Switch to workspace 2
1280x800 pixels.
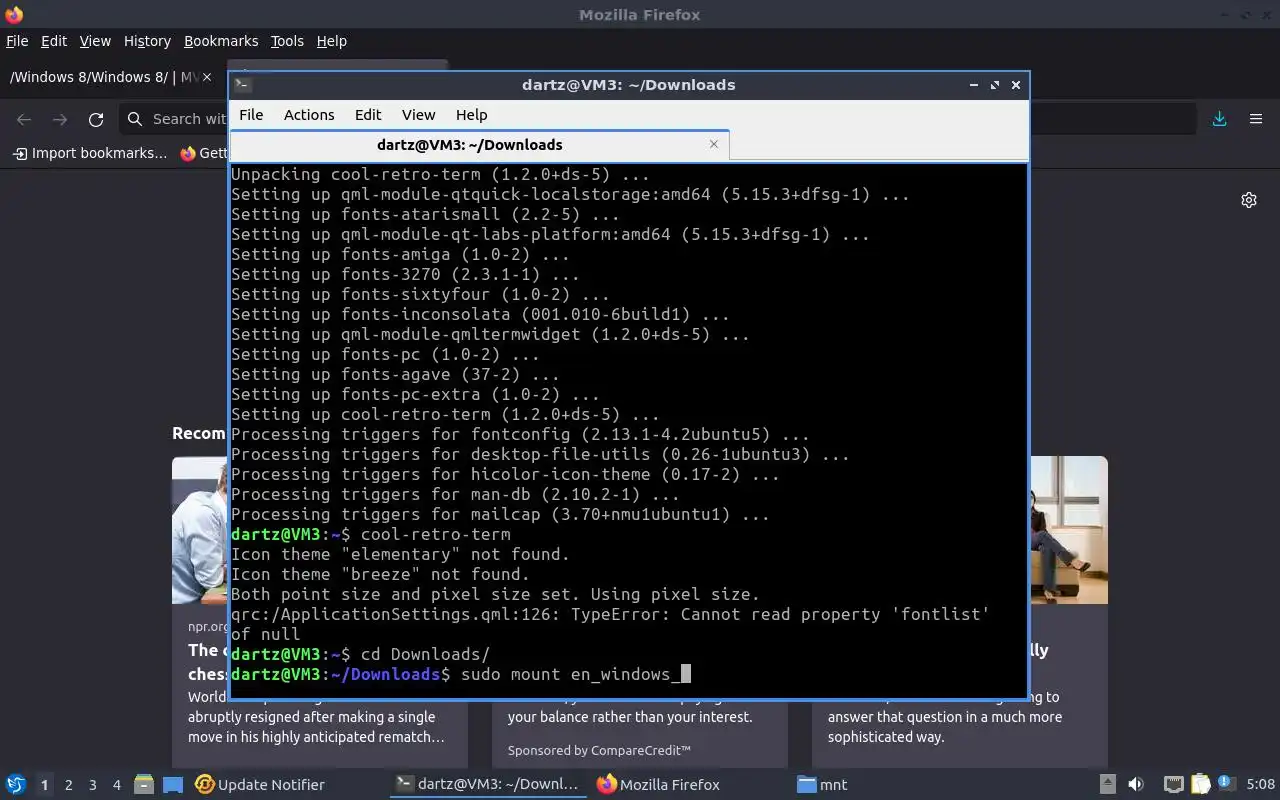pos(69,785)
